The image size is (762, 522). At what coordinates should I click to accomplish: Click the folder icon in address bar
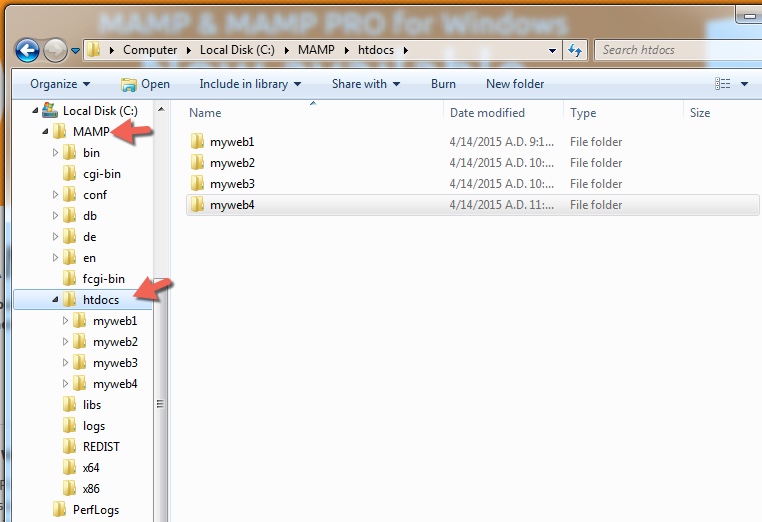pos(93,50)
